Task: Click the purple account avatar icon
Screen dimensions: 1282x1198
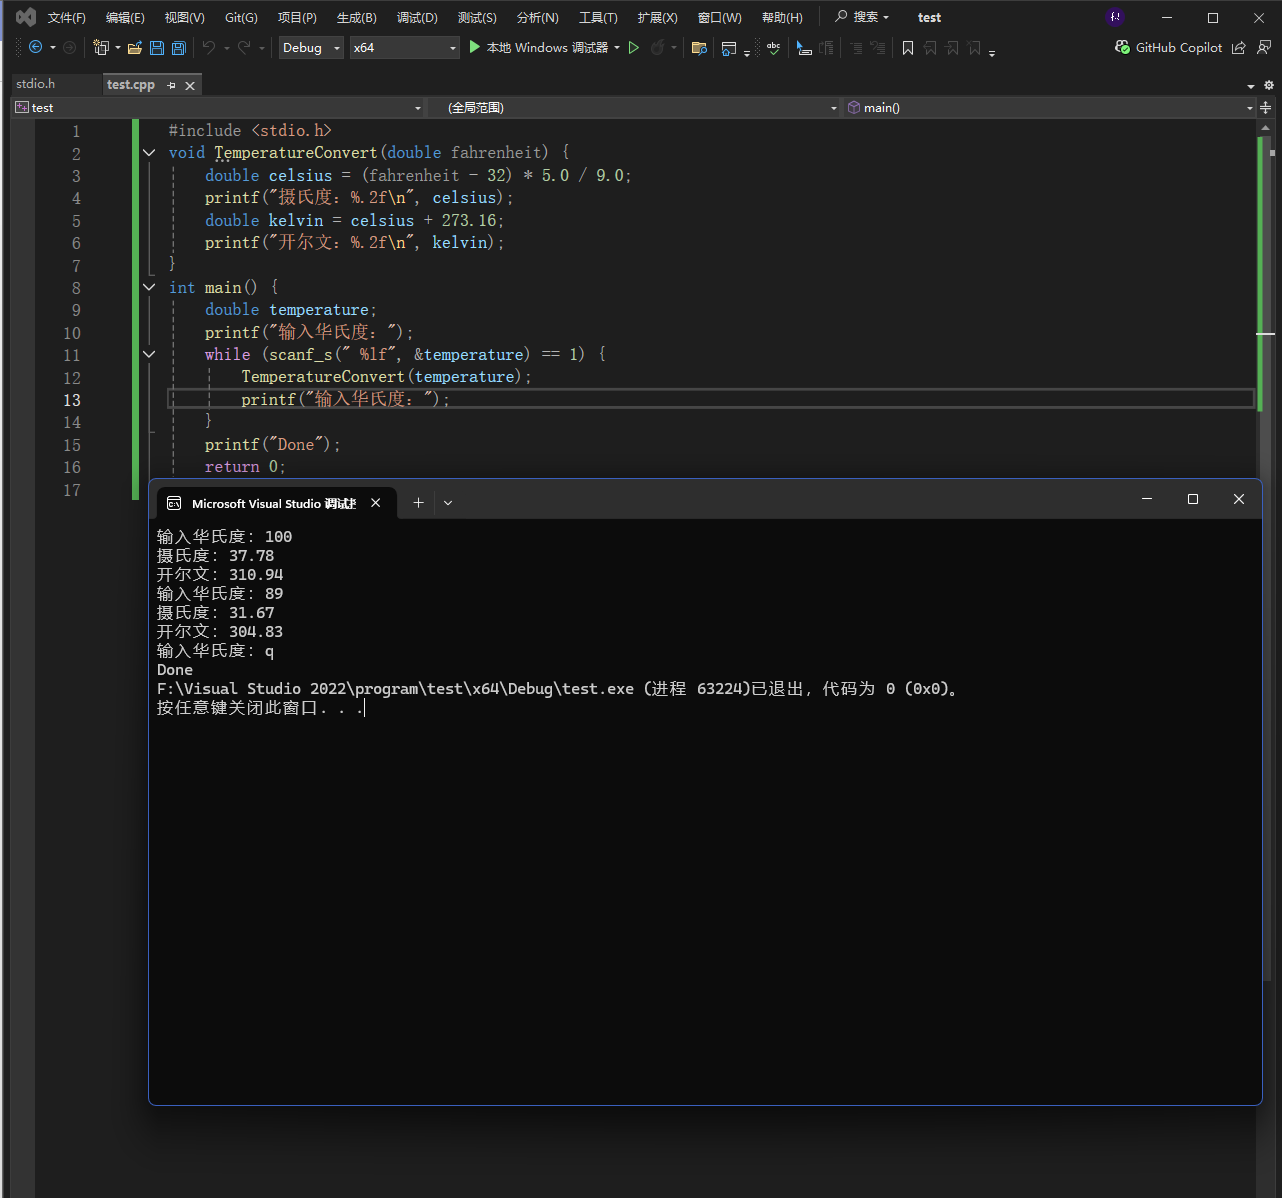Action: 1116,17
